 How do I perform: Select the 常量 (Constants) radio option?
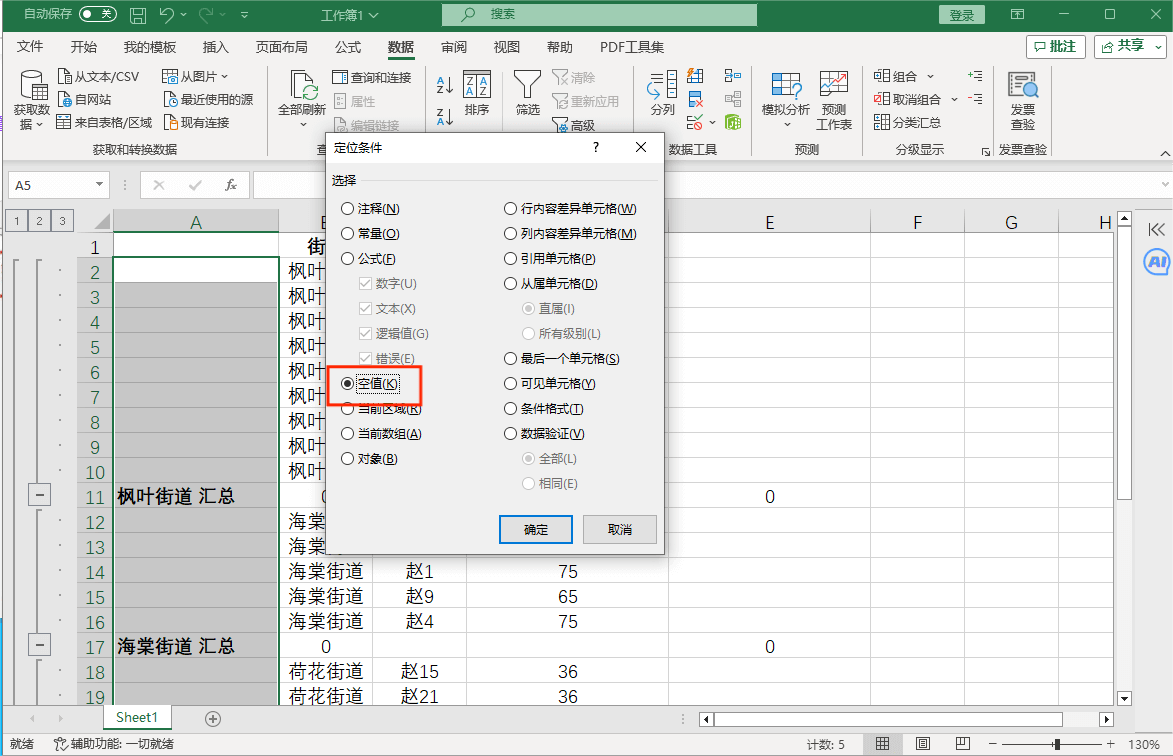point(347,234)
